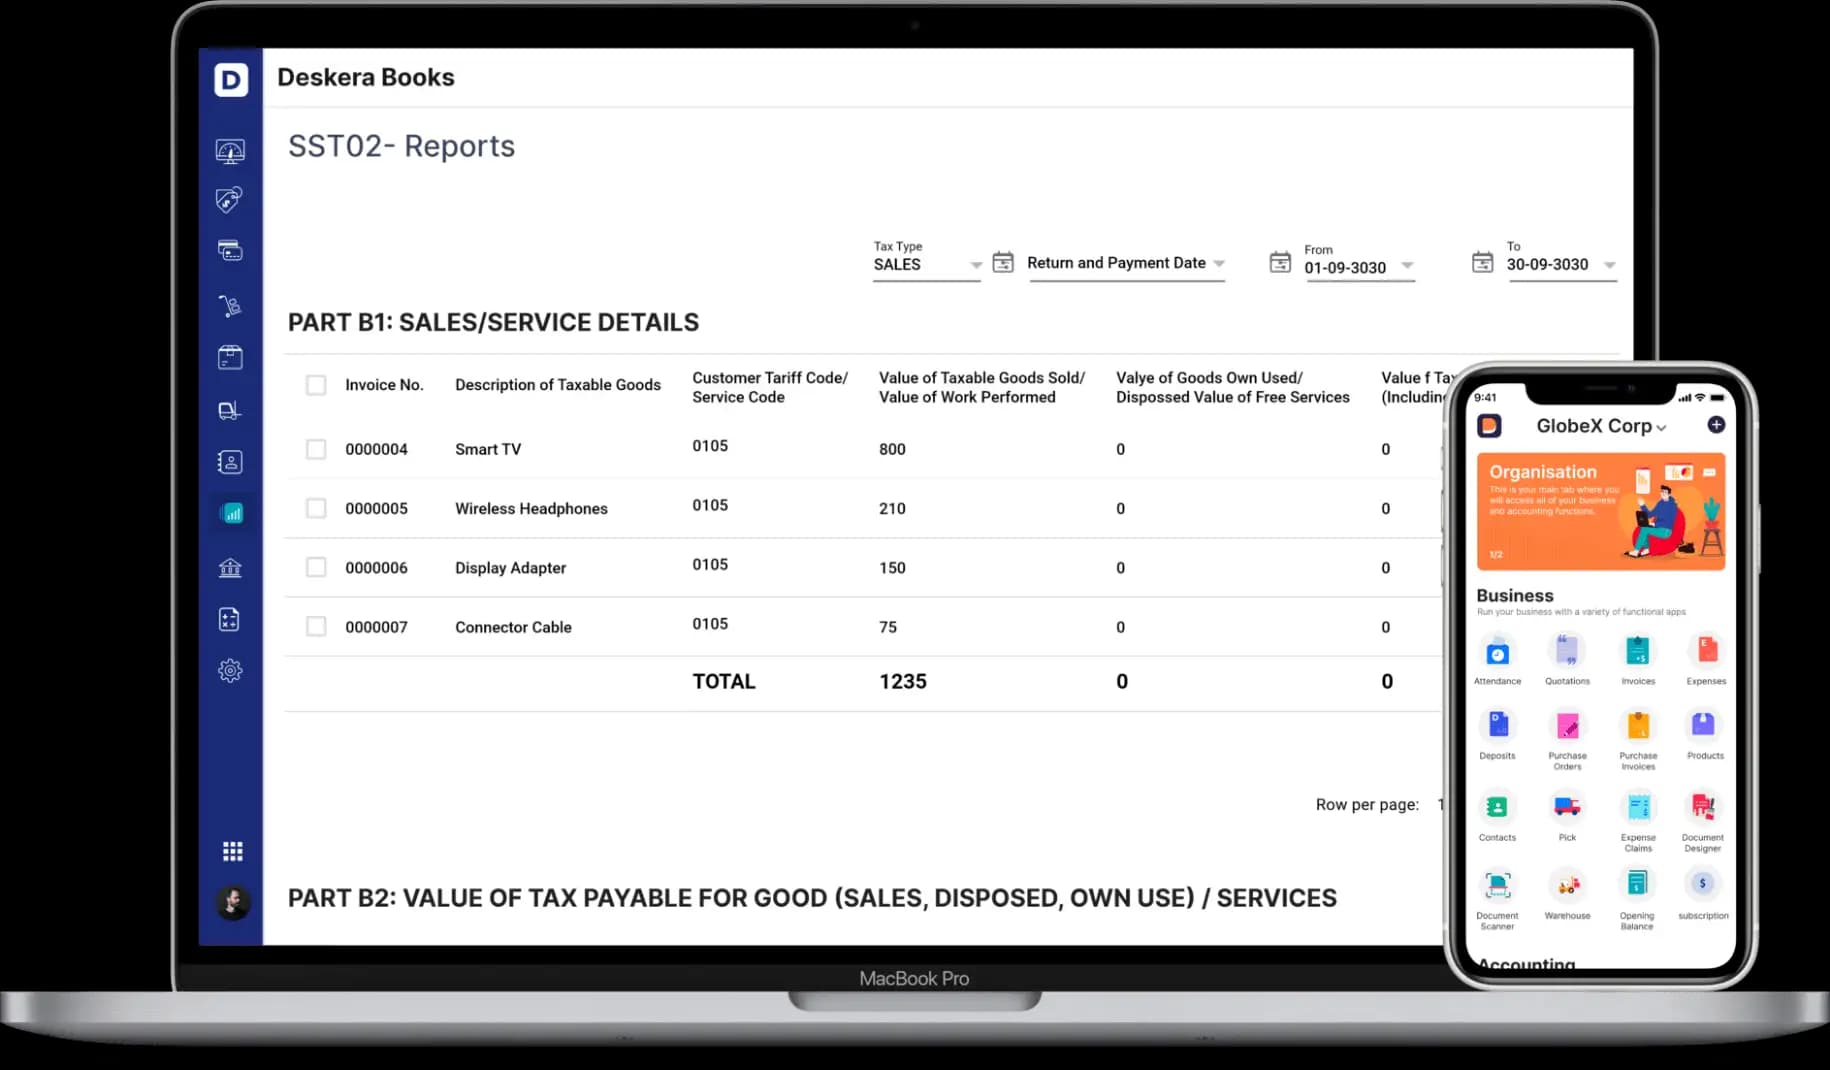Check the box for invoice 0000004
This screenshot has height=1070, width=1830.
point(316,449)
